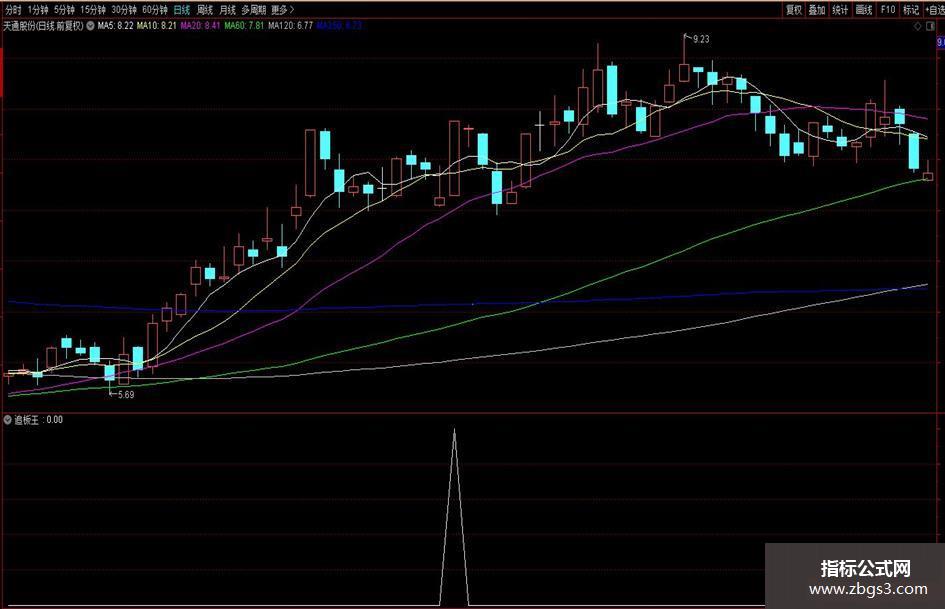945x609 pixels.
Task: Click the MA20: 8.41 label
Action: 200,26
